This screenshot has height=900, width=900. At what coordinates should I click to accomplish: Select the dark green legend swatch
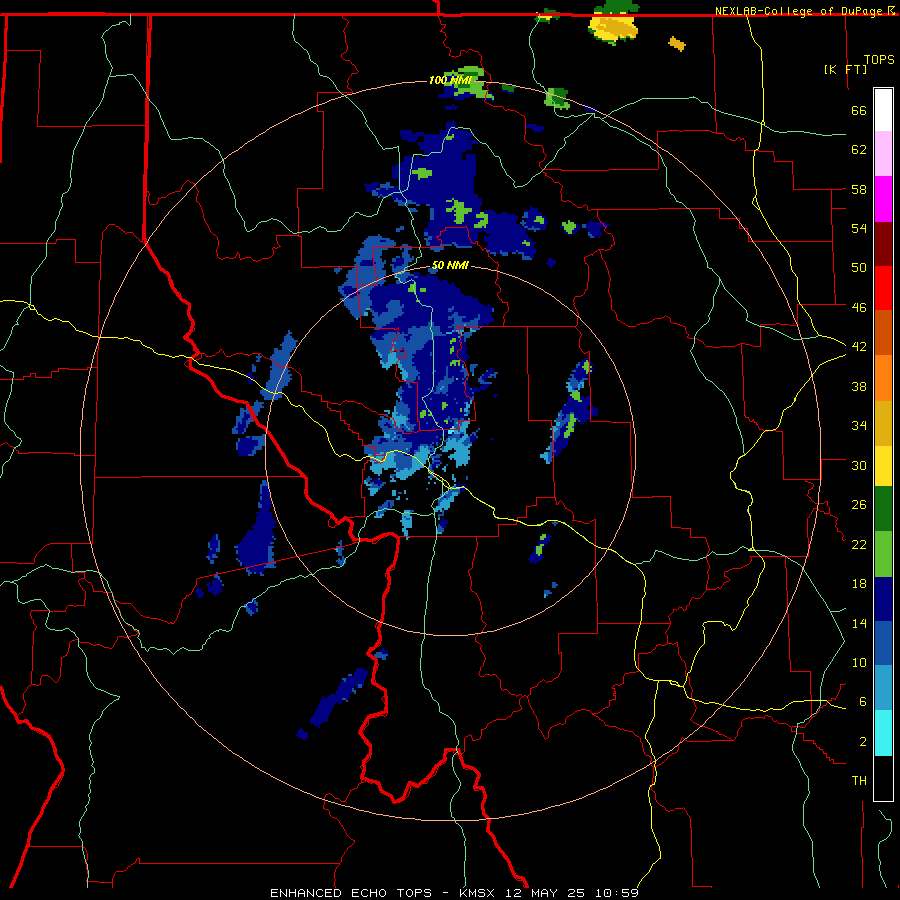point(883,509)
